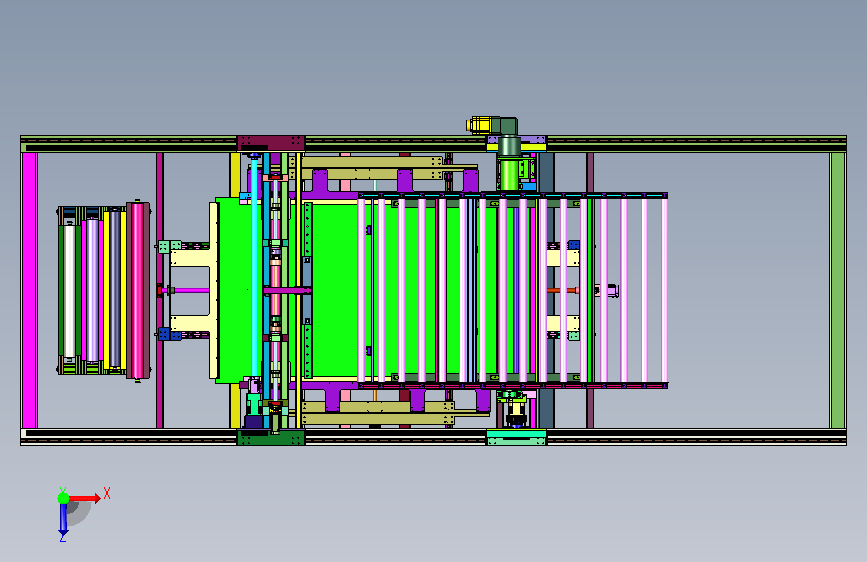
Task: Select the magenta vertical bar on left frame
Action: click(x=29, y=290)
